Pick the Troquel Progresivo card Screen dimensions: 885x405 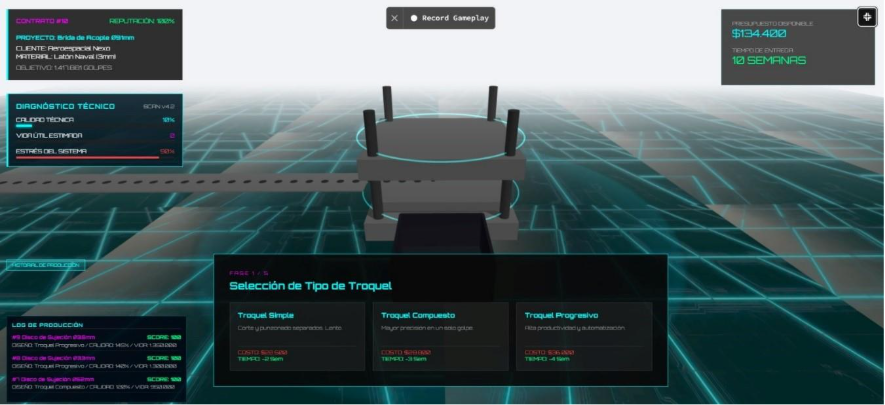tap(584, 336)
